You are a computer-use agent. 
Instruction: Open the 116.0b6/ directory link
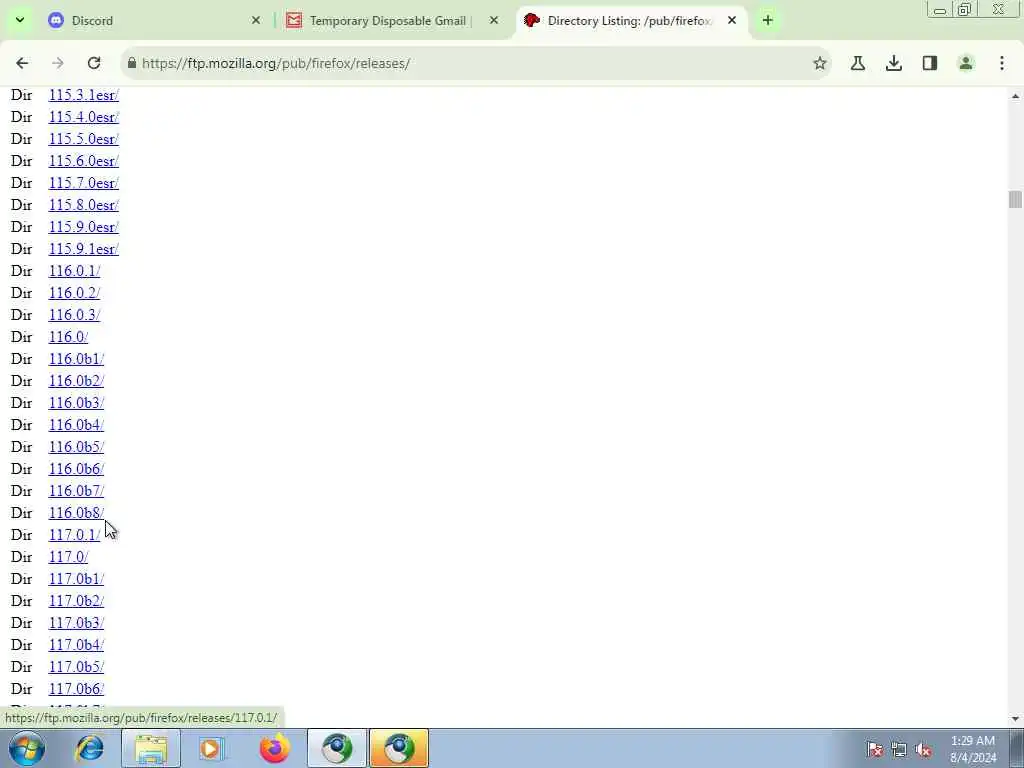(x=76, y=469)
